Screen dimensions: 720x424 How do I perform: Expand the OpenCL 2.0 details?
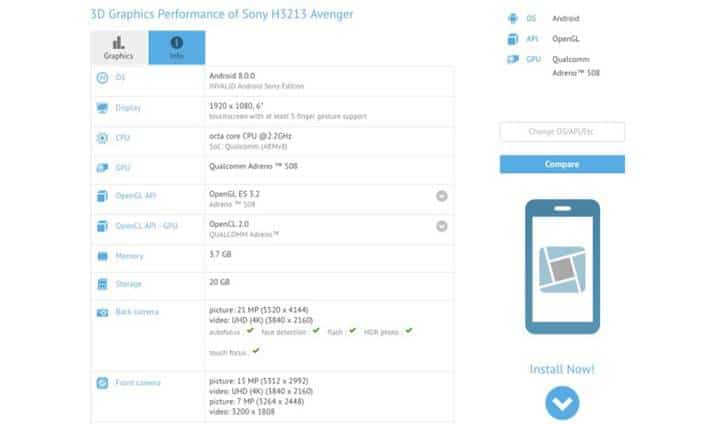(442, 226)
